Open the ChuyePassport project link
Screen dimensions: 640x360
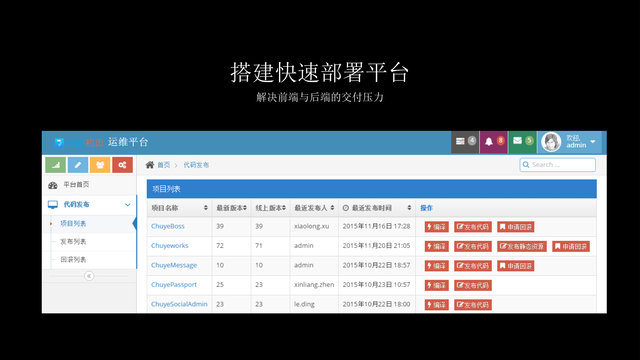[x=174, y=284]
